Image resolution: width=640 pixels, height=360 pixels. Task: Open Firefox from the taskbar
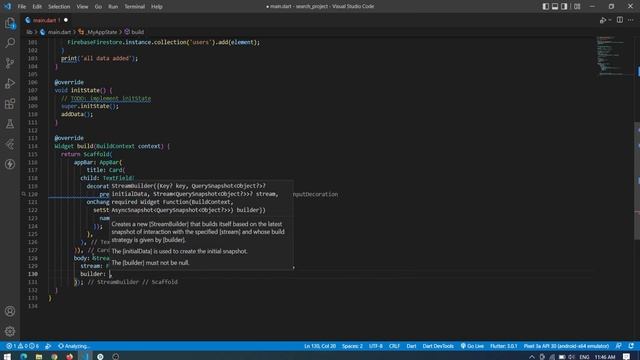[x=70, y=357]
